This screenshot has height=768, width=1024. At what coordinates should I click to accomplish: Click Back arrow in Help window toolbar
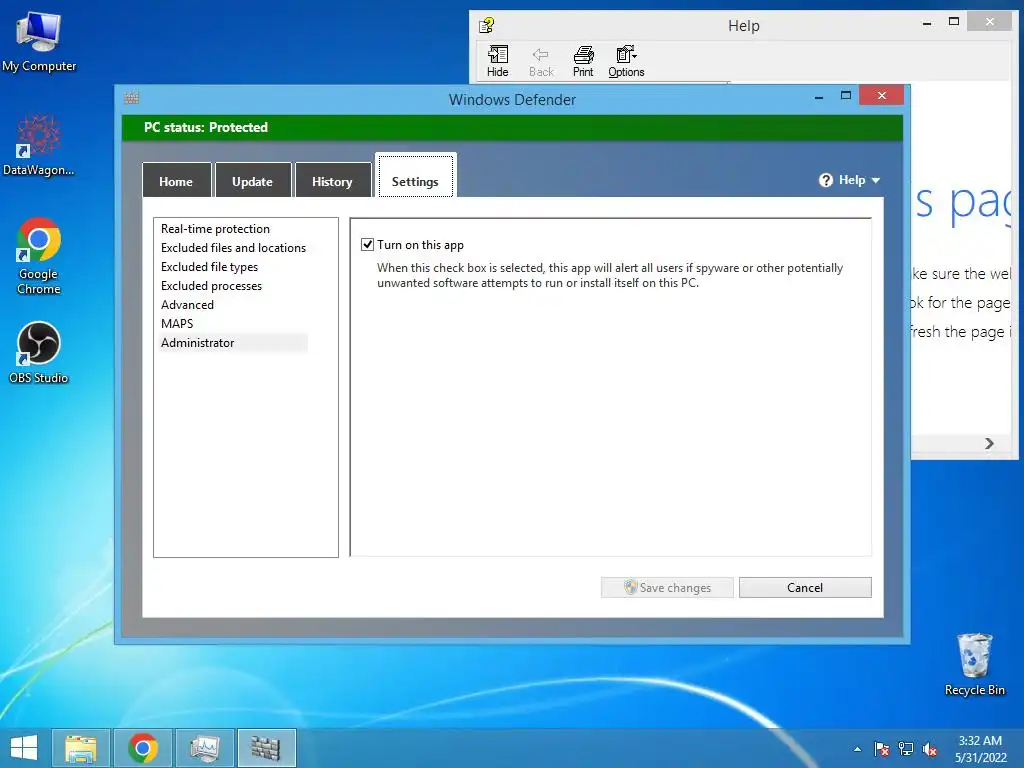click(x=541, y=61)
